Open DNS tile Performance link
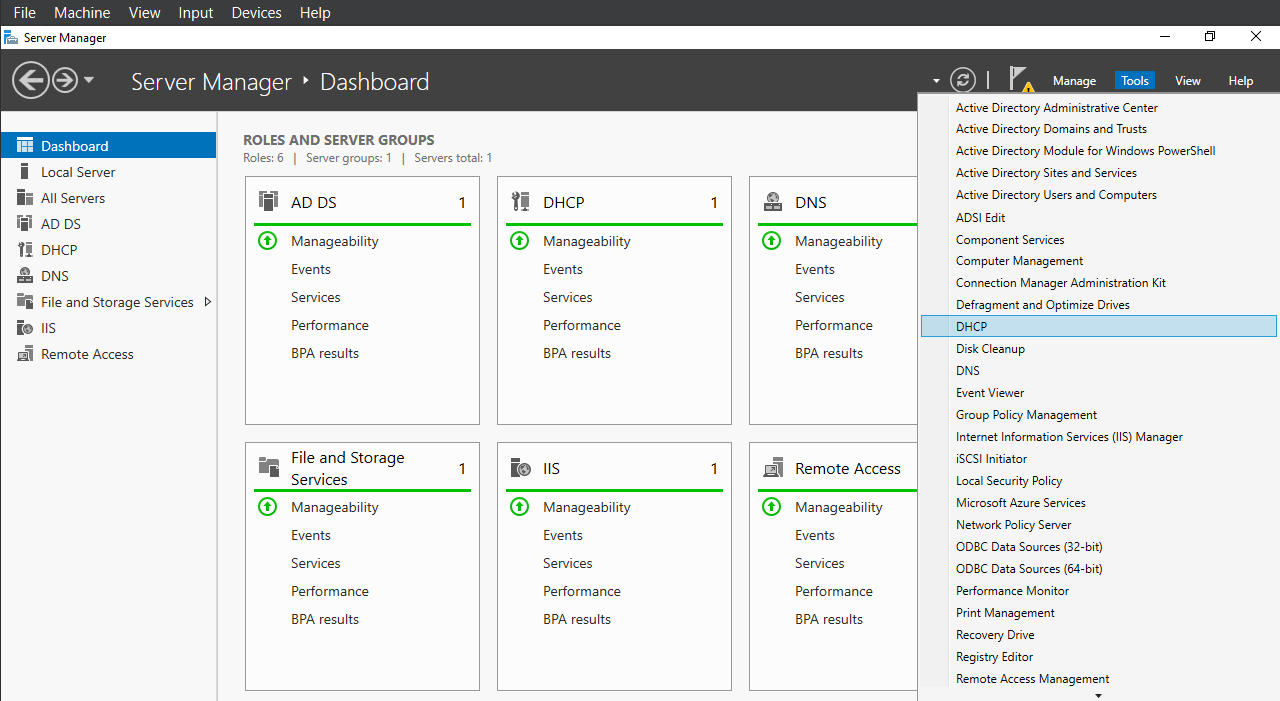The width and height of the screenshot is (1280, 701). 834,325
